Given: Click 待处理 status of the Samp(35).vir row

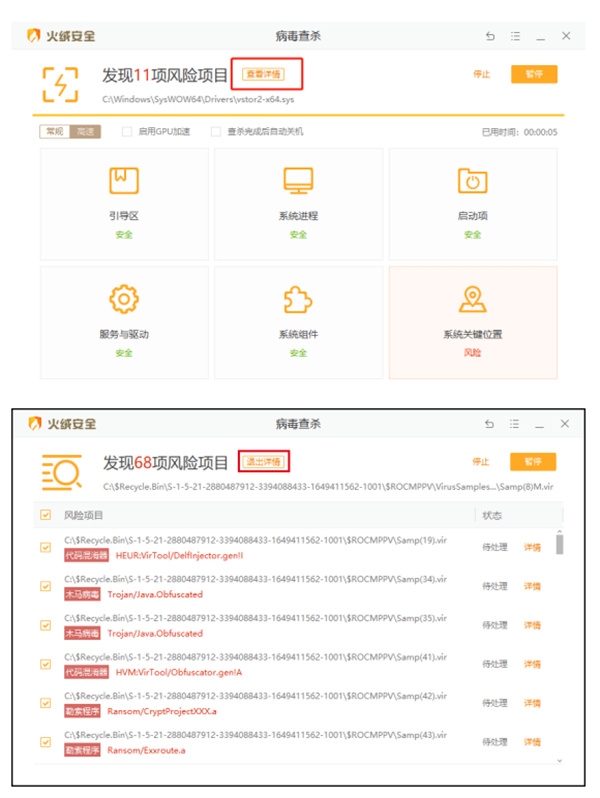Looking at the screenshot, I should (495, 625).
